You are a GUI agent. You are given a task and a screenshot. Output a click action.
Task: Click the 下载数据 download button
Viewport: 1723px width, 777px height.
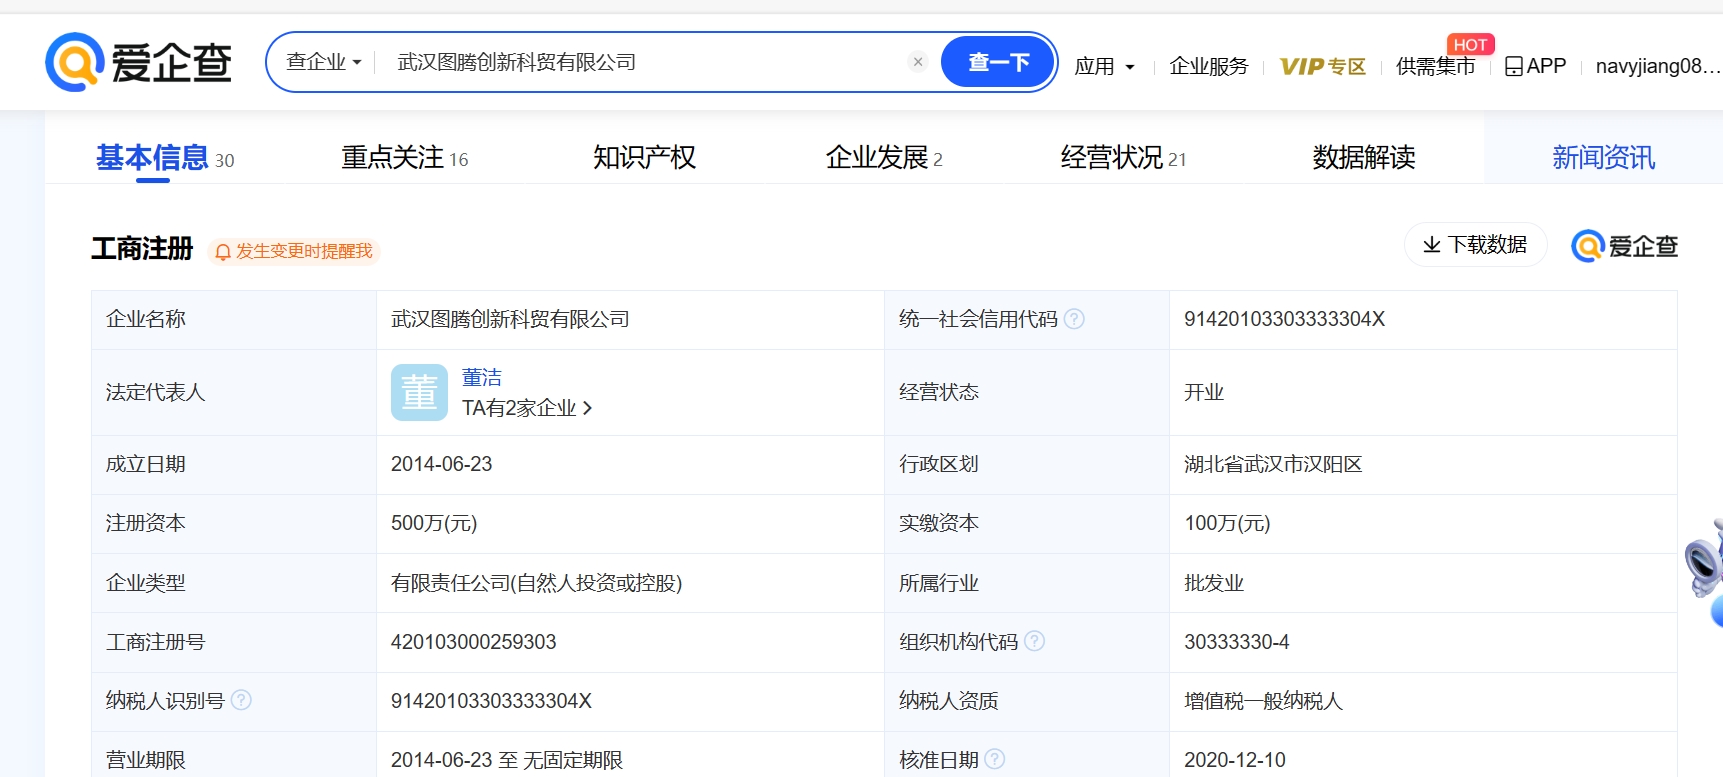1476,245
